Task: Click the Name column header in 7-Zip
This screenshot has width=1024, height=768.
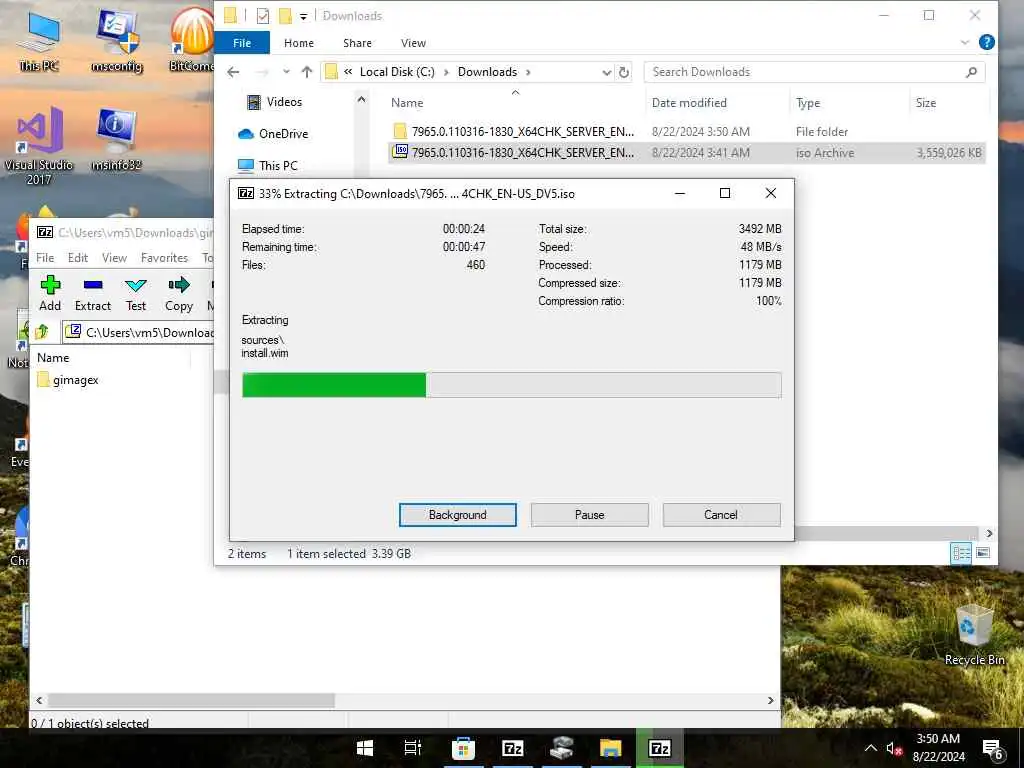Action: (x=53, y=357)
